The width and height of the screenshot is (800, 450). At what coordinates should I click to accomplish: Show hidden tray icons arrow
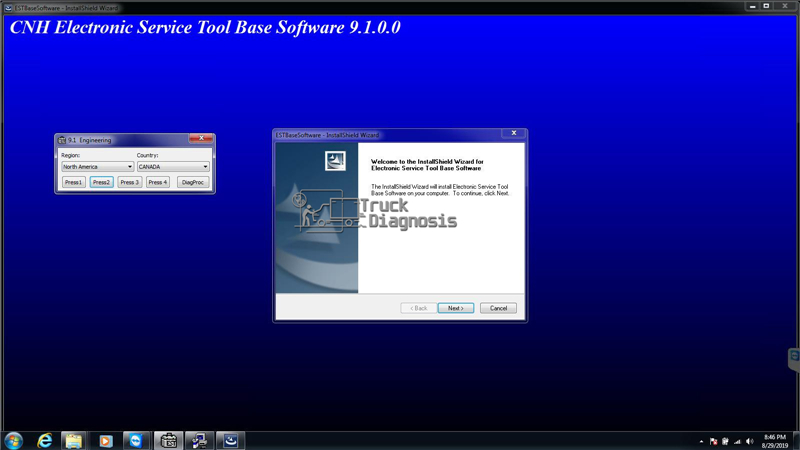[x=702, y=441]
